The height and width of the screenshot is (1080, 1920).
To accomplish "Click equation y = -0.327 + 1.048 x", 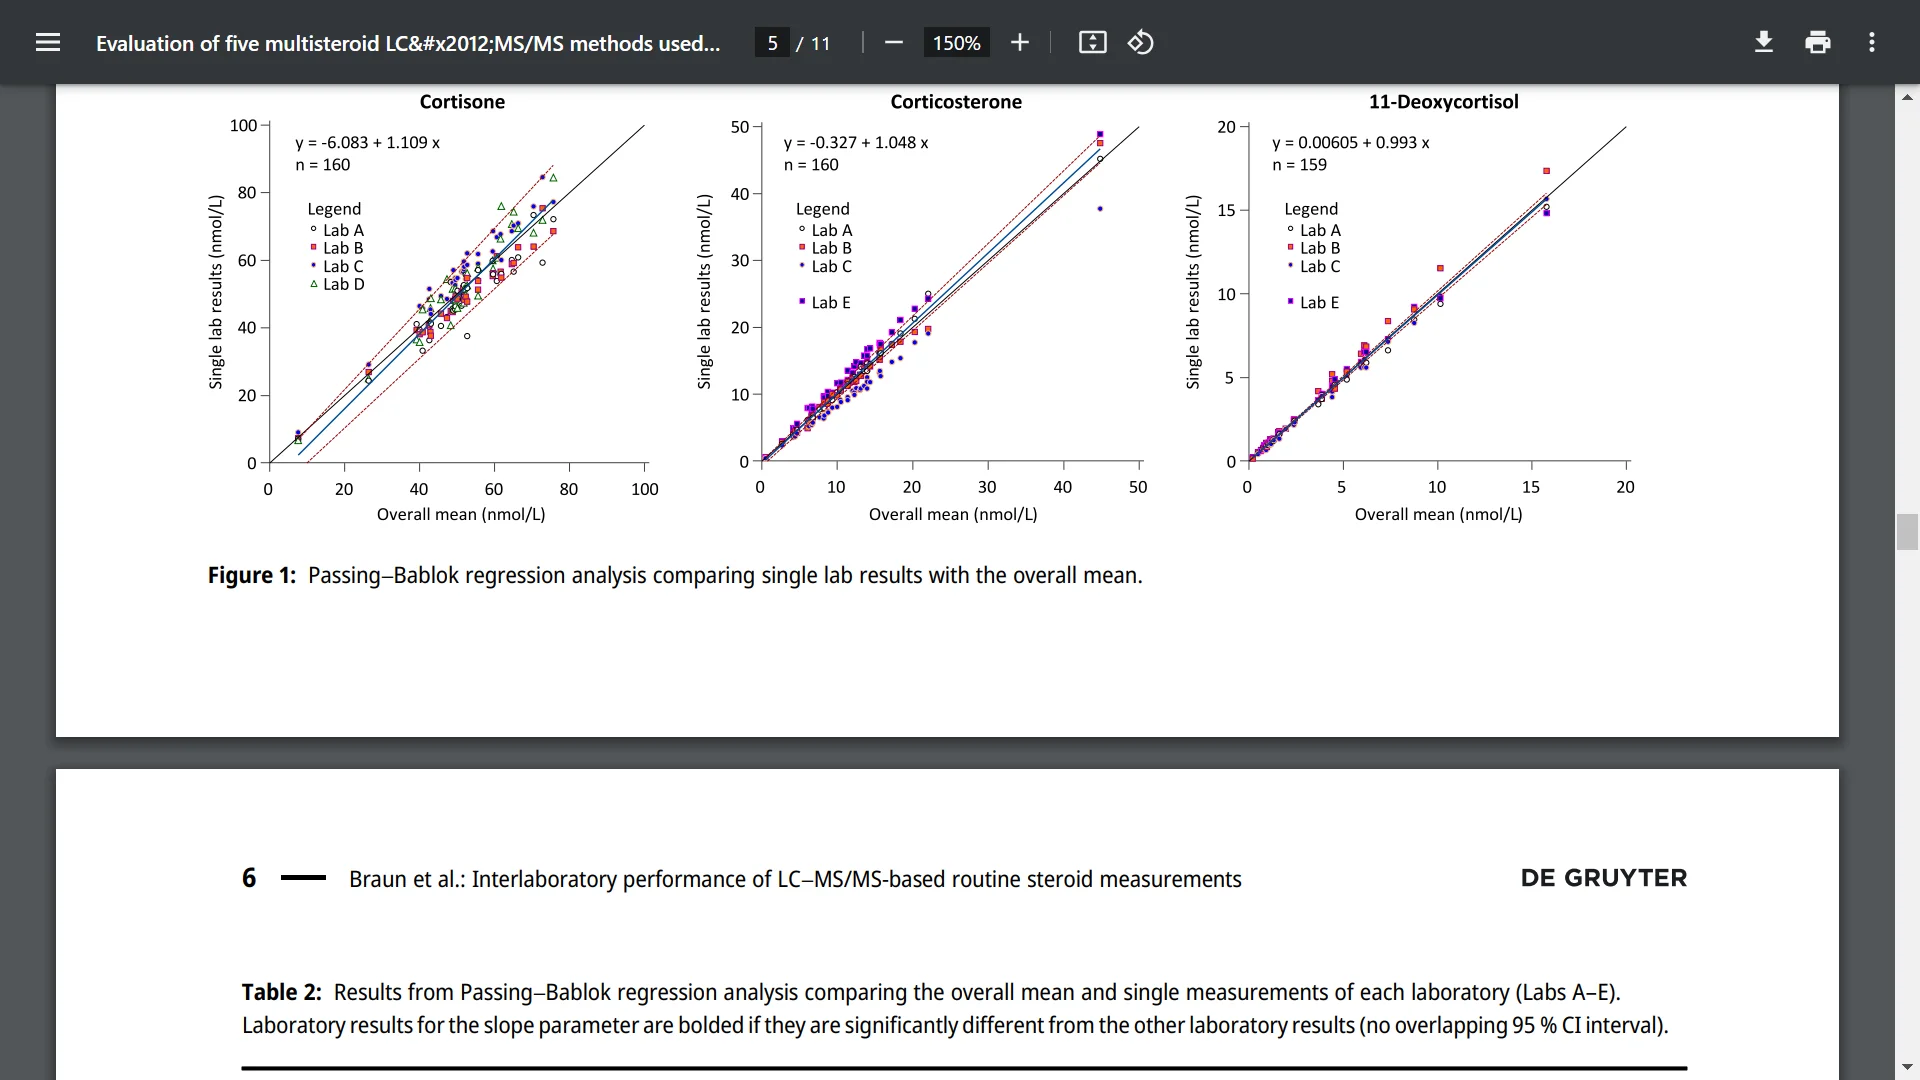I will (x=856, y=142).
